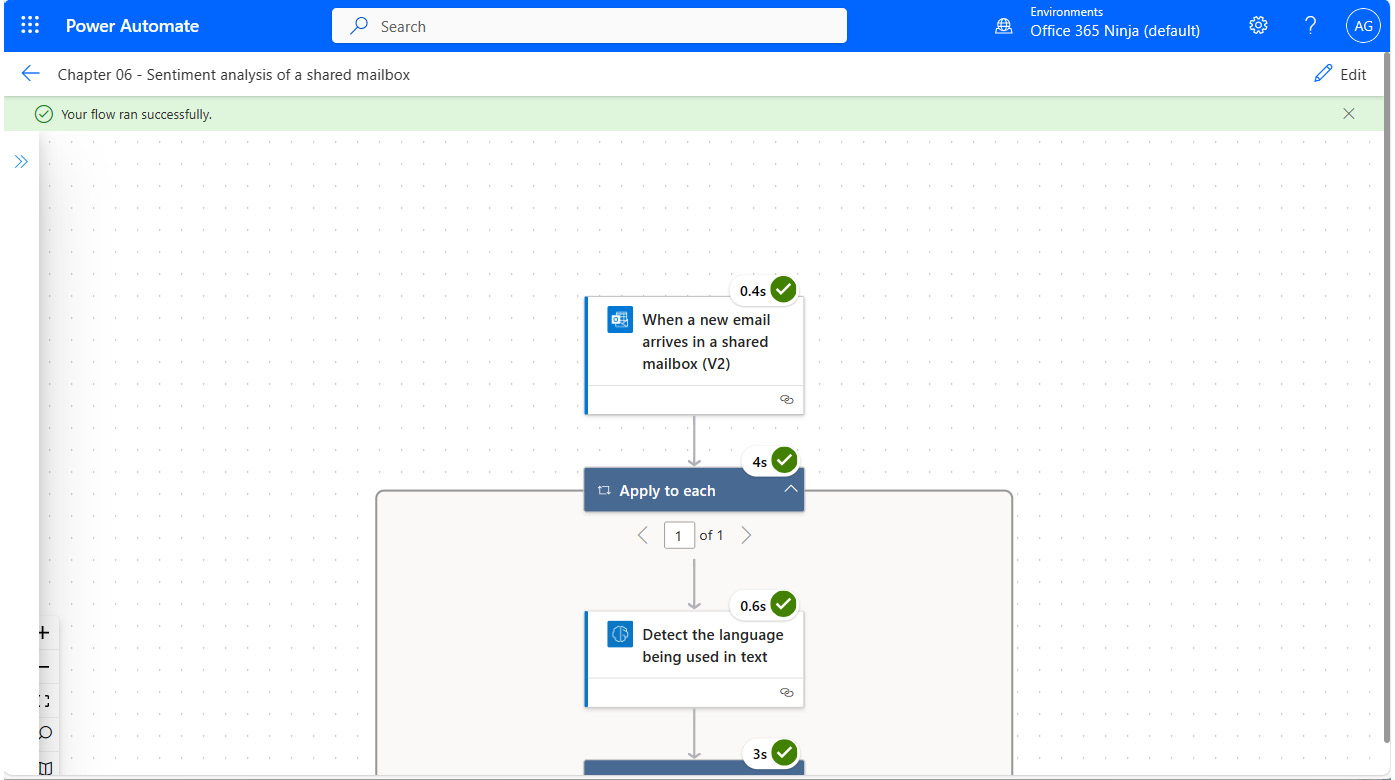This screenshot has height=780, width=1395.
Task: Click the 3s success status badge
Action: point(772,753)
